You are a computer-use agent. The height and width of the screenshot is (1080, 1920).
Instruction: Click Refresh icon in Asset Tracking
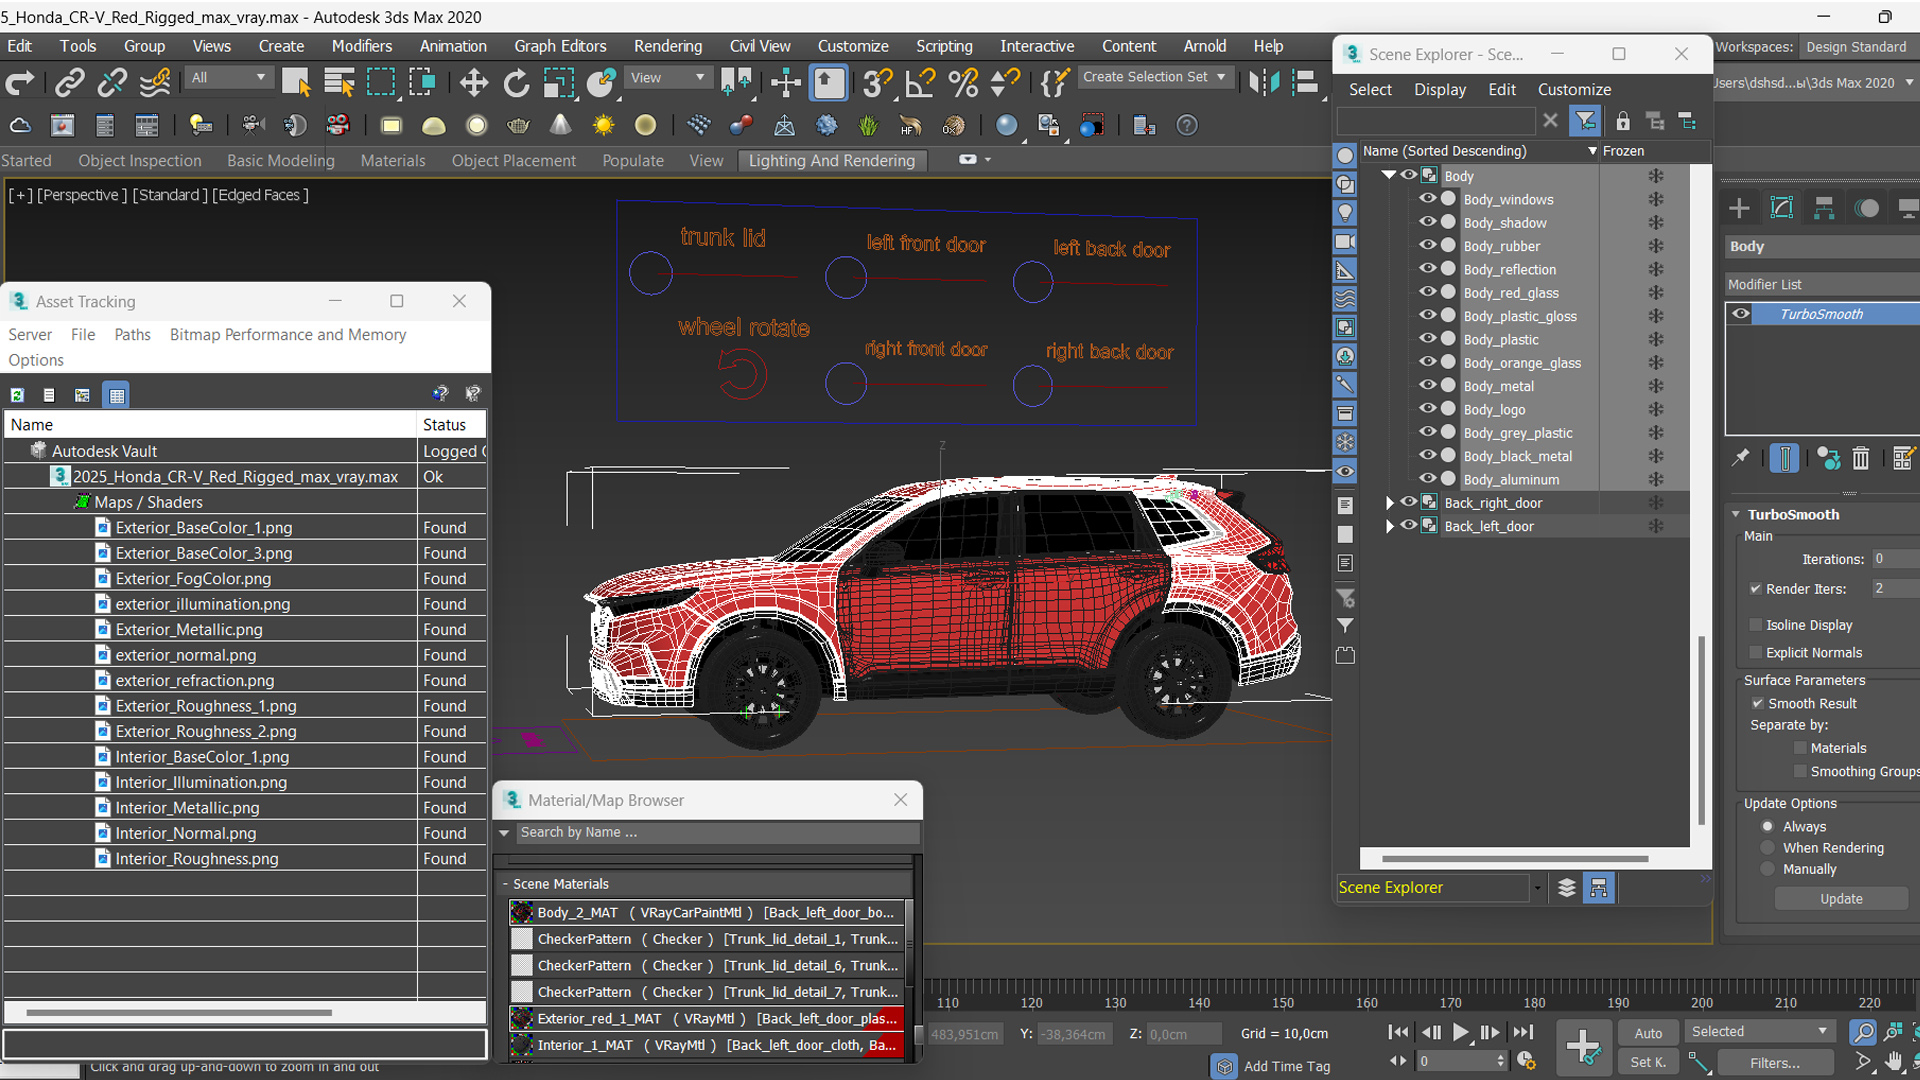[17, 395]
